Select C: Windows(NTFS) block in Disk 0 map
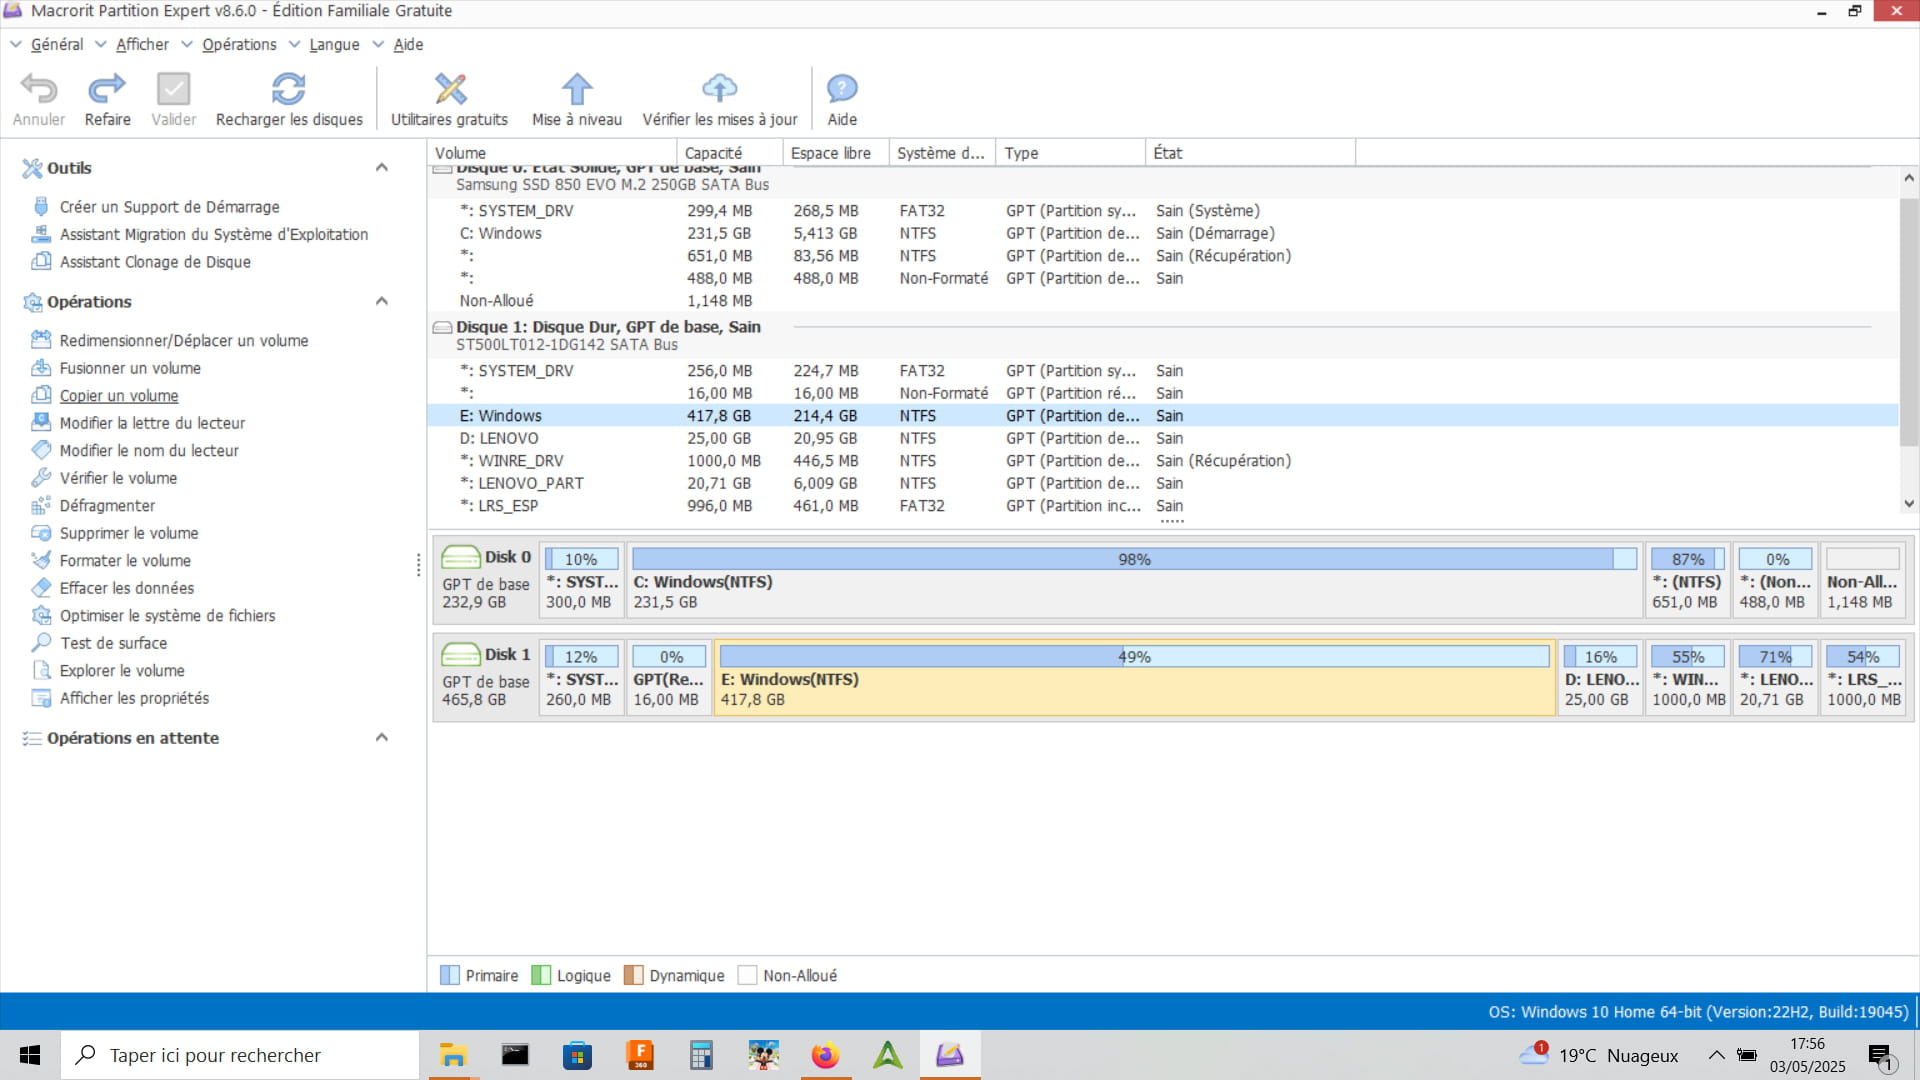The width and height of the screenshot is (1920, 1080). click(x=1135, y=579)
